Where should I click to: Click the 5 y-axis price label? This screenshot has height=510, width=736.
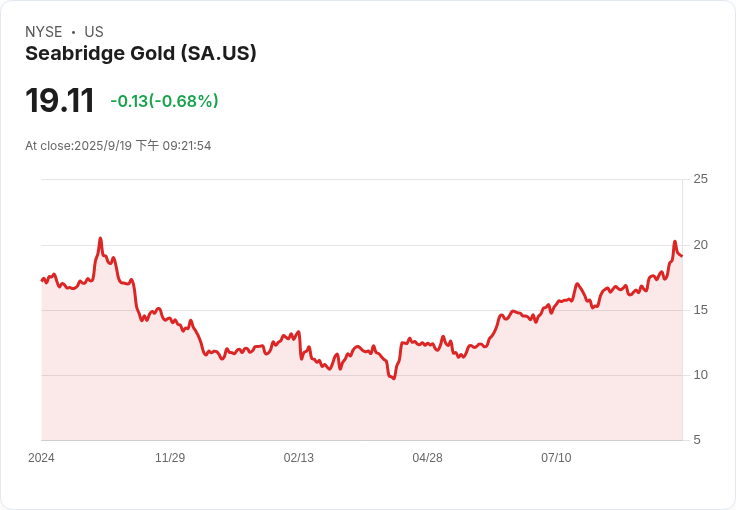tap(697, 440)
